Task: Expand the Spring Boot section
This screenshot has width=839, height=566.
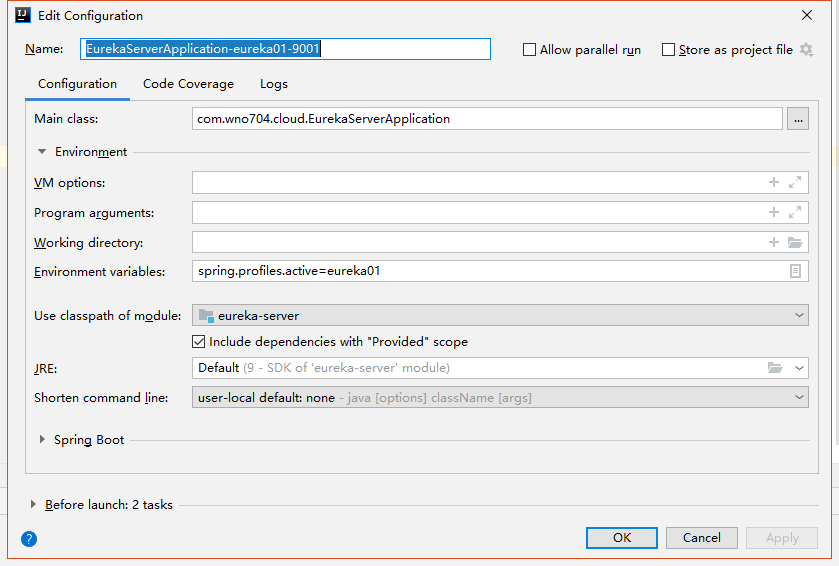Action: tap(42, 440)
